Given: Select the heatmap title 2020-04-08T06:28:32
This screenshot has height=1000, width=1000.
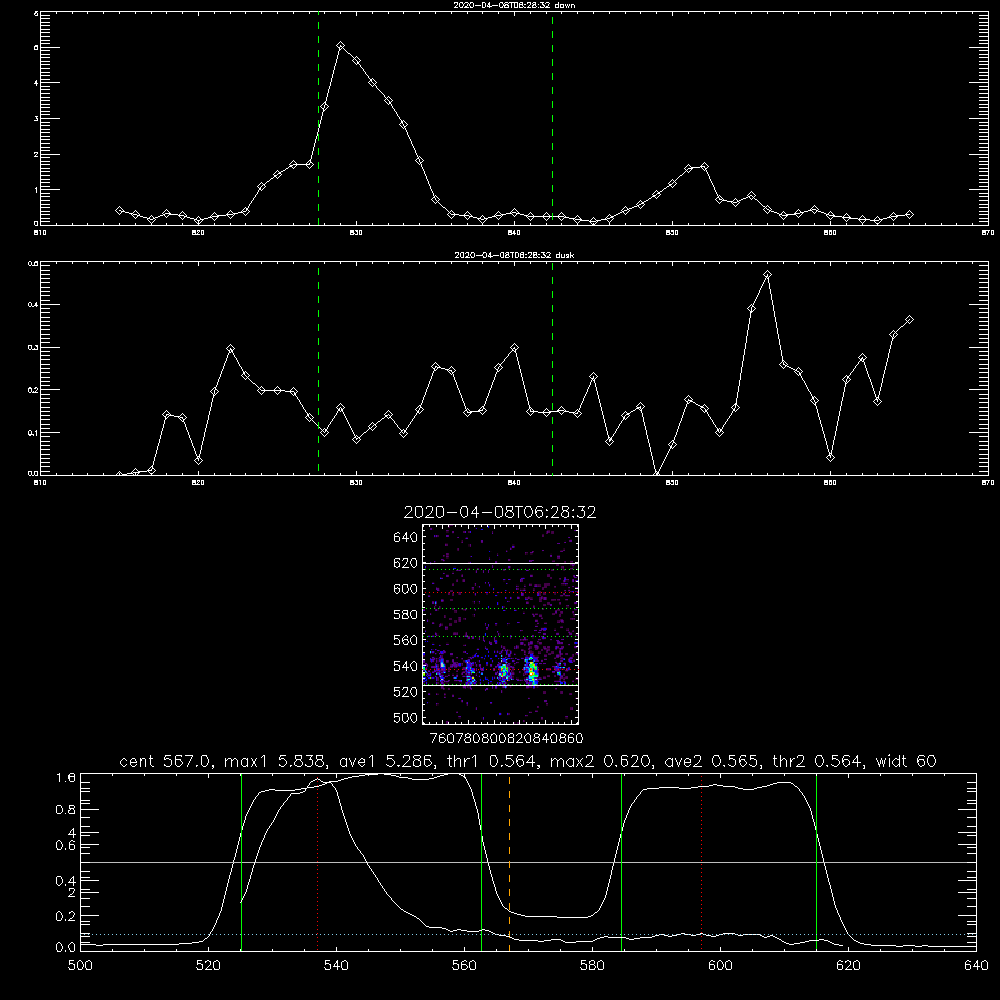Looking at the screenshot, I should point(500,512).
